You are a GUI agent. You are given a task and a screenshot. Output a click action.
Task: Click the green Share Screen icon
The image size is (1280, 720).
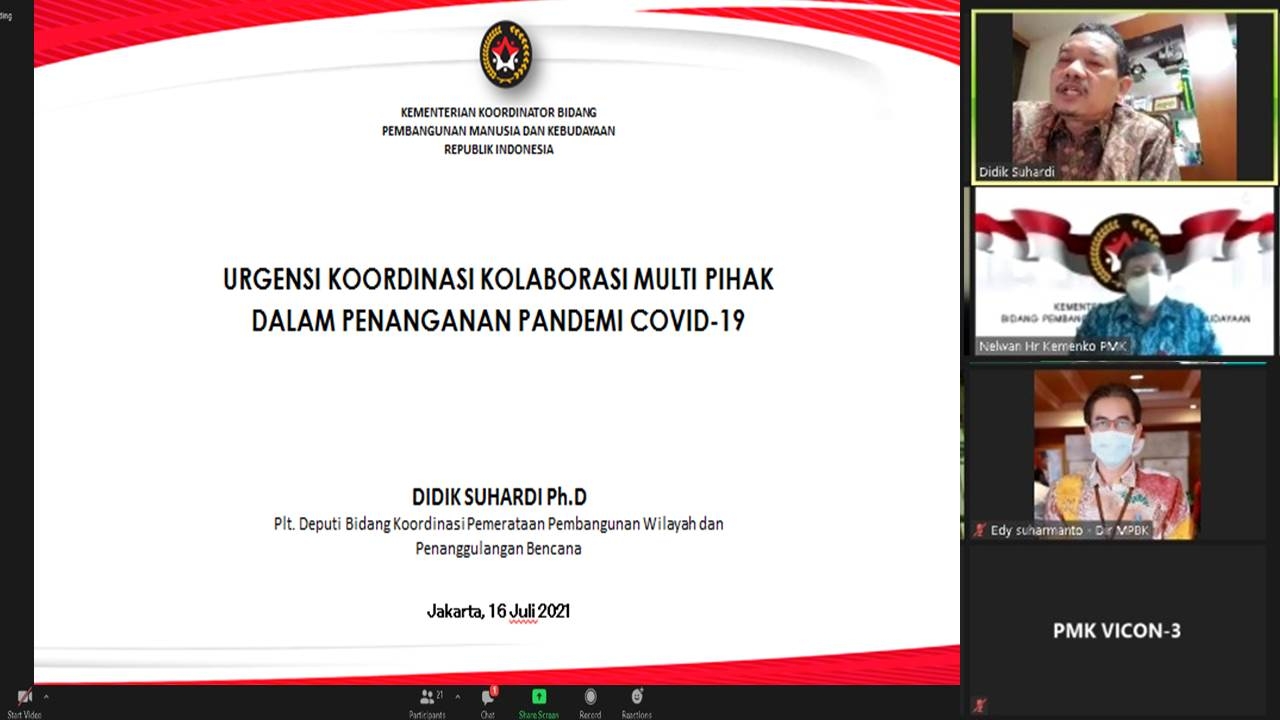[539, 697]
